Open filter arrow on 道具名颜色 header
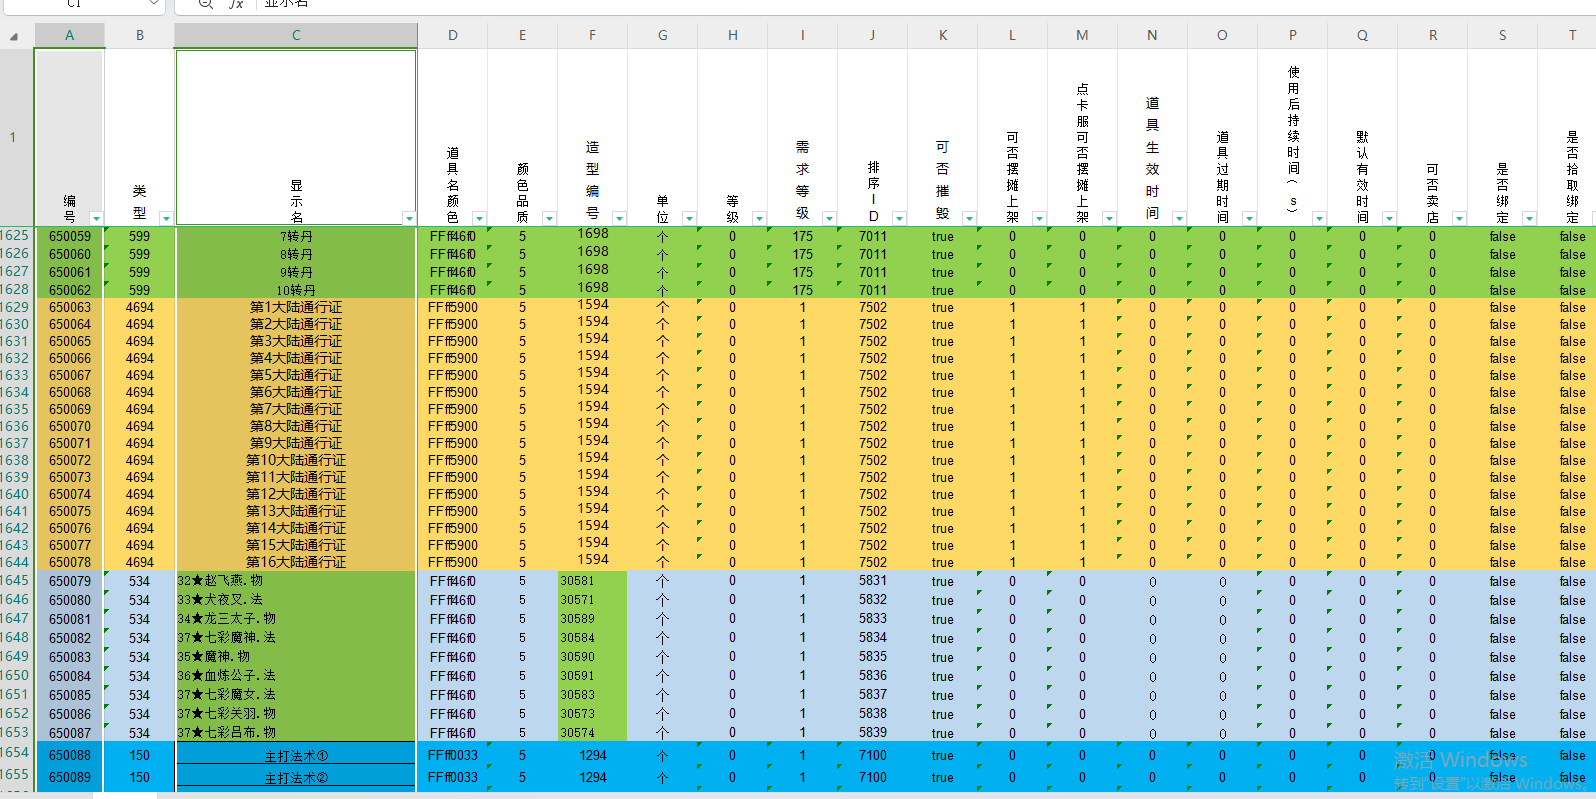1596x799 pixels. point(479,218)
